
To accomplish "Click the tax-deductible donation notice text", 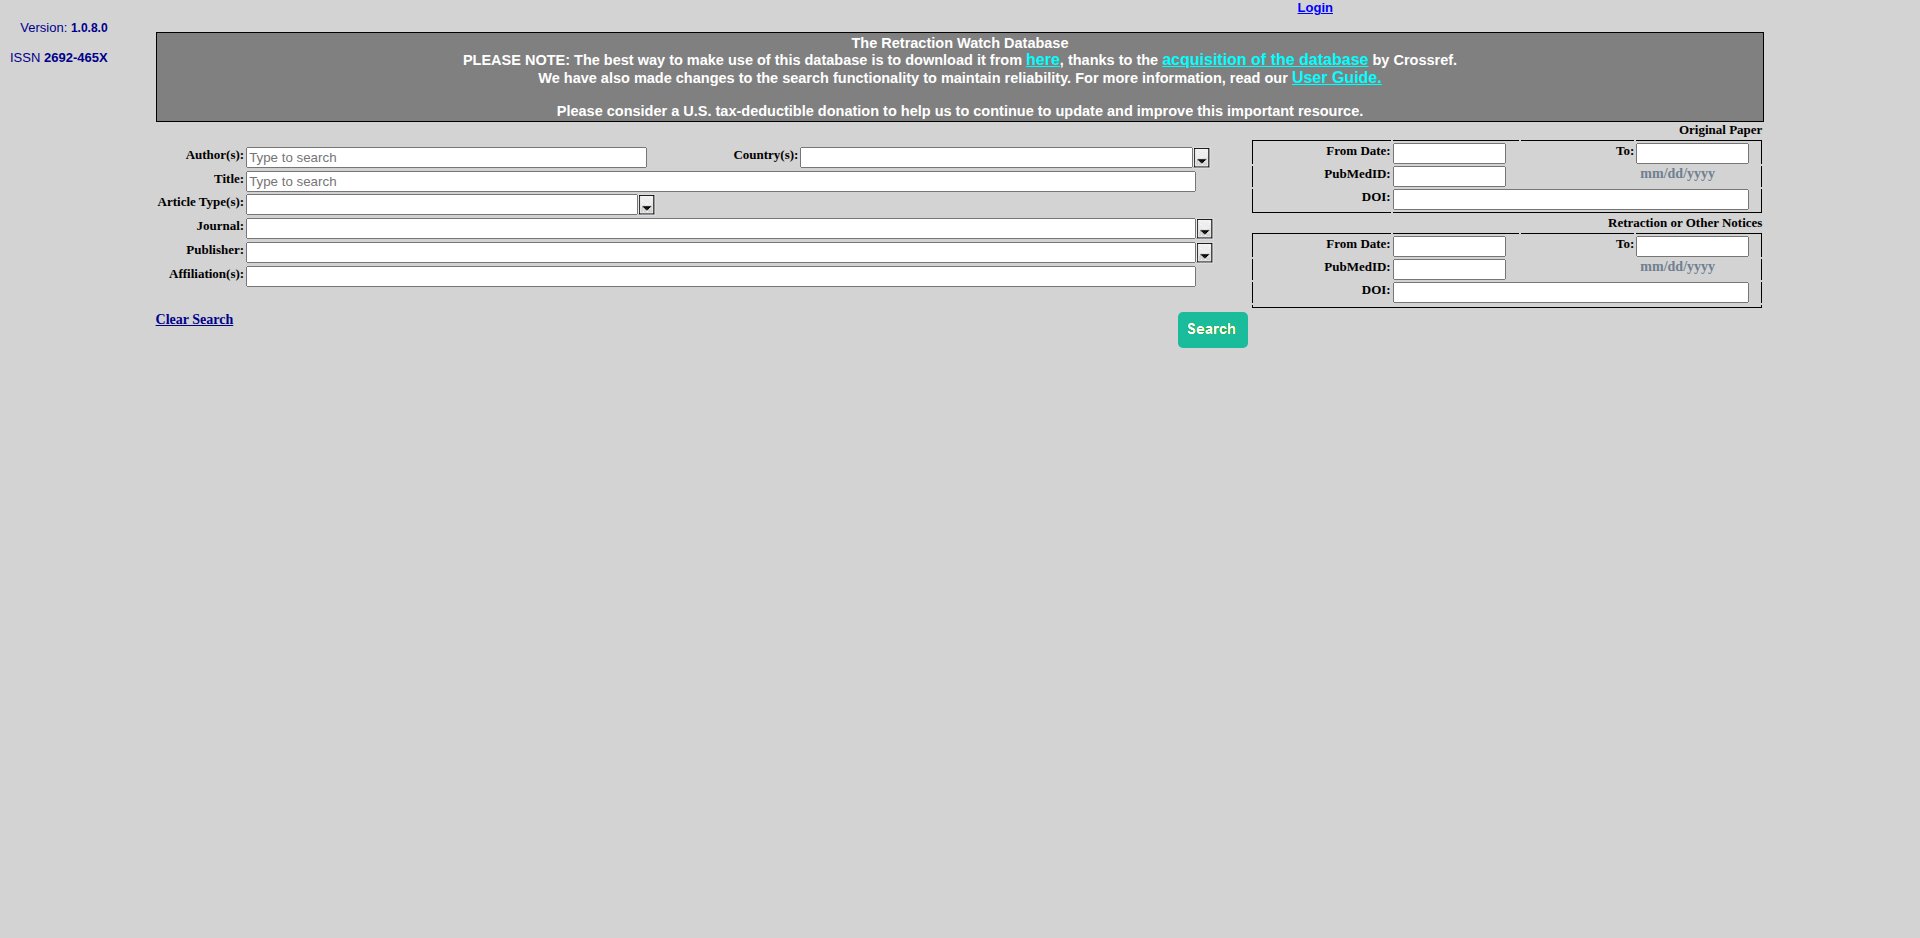I will (960, 111).
